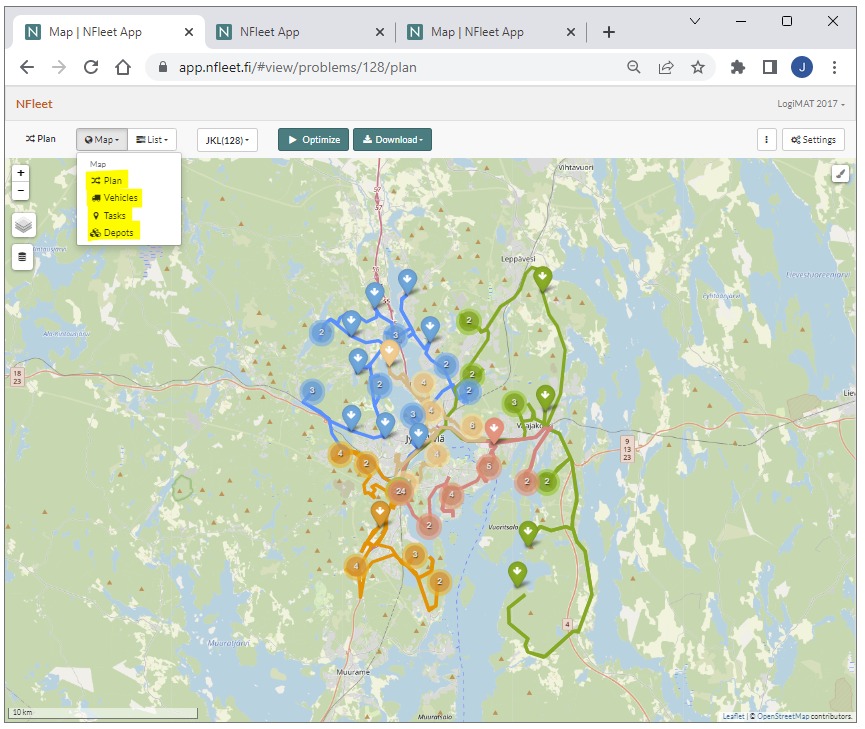Go back to the previous page
865x729 pixels.
coord(27,67)
